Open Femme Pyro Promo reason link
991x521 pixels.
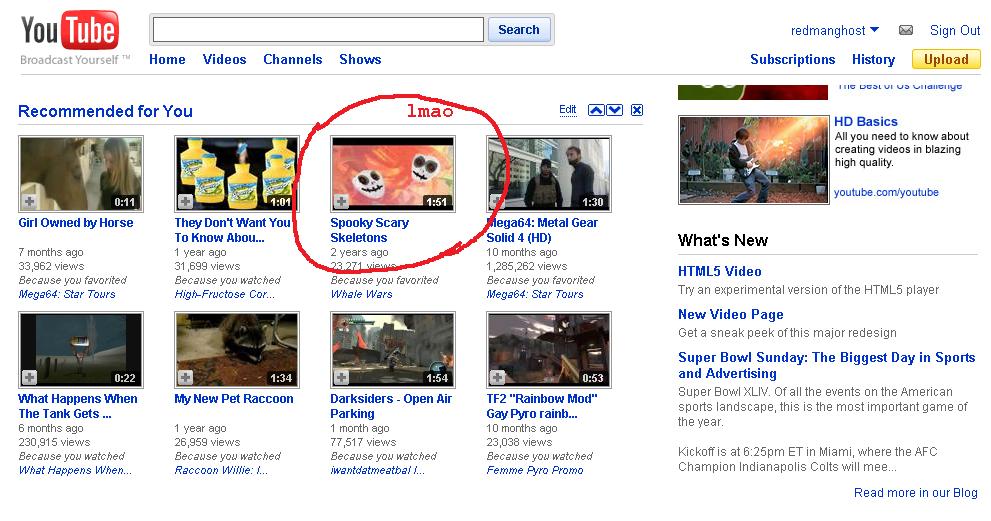click(x=535, y=470)
